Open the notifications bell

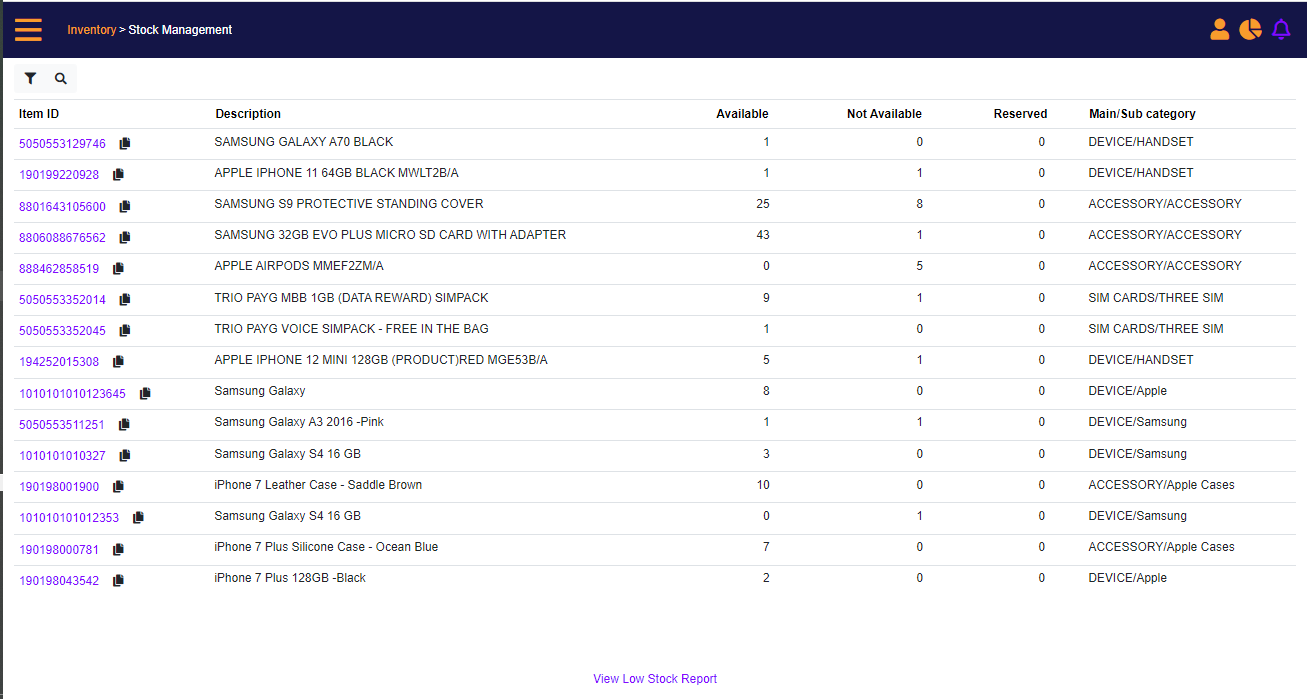(1281, 30)
